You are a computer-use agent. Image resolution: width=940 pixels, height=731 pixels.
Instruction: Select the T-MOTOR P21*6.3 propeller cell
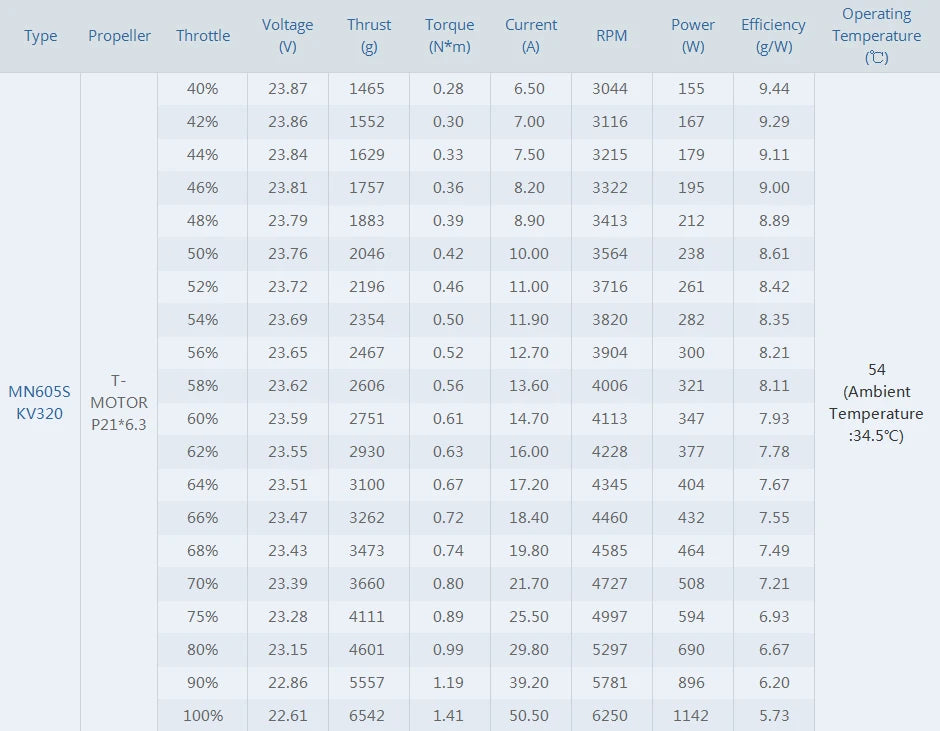point(119,403)
